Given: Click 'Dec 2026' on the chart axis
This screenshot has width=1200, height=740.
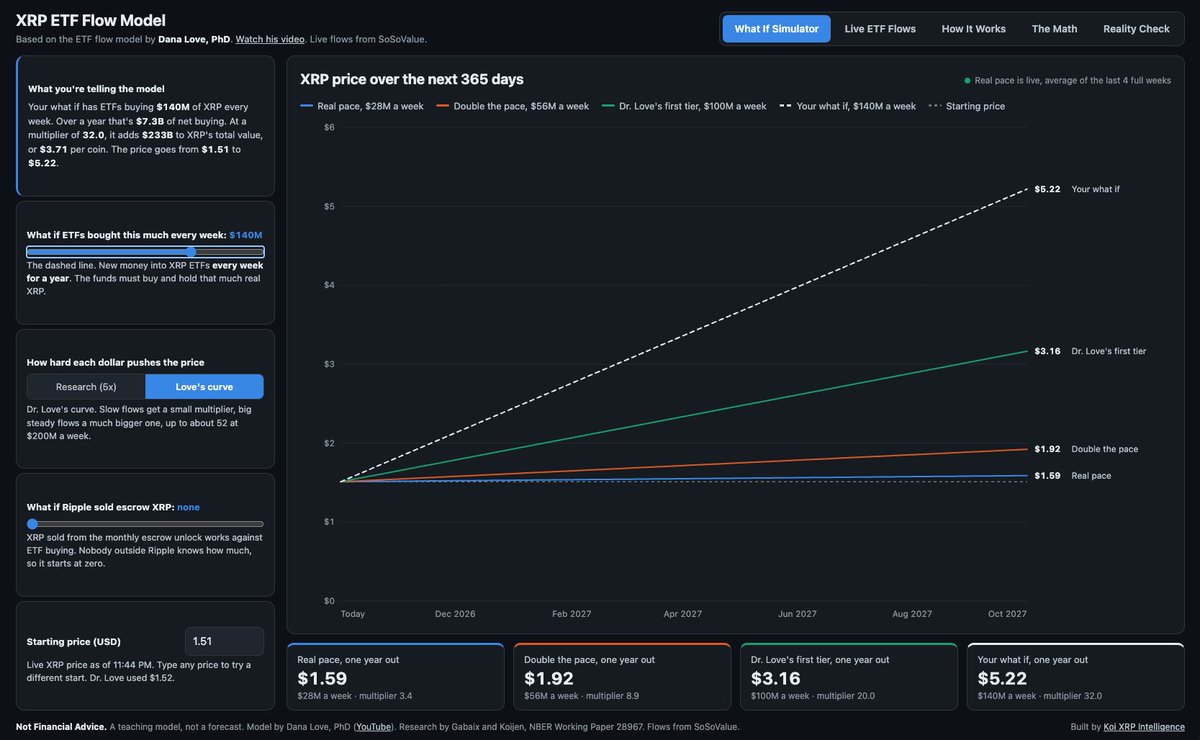Looking at the screenshot, I should click(455, 614).
